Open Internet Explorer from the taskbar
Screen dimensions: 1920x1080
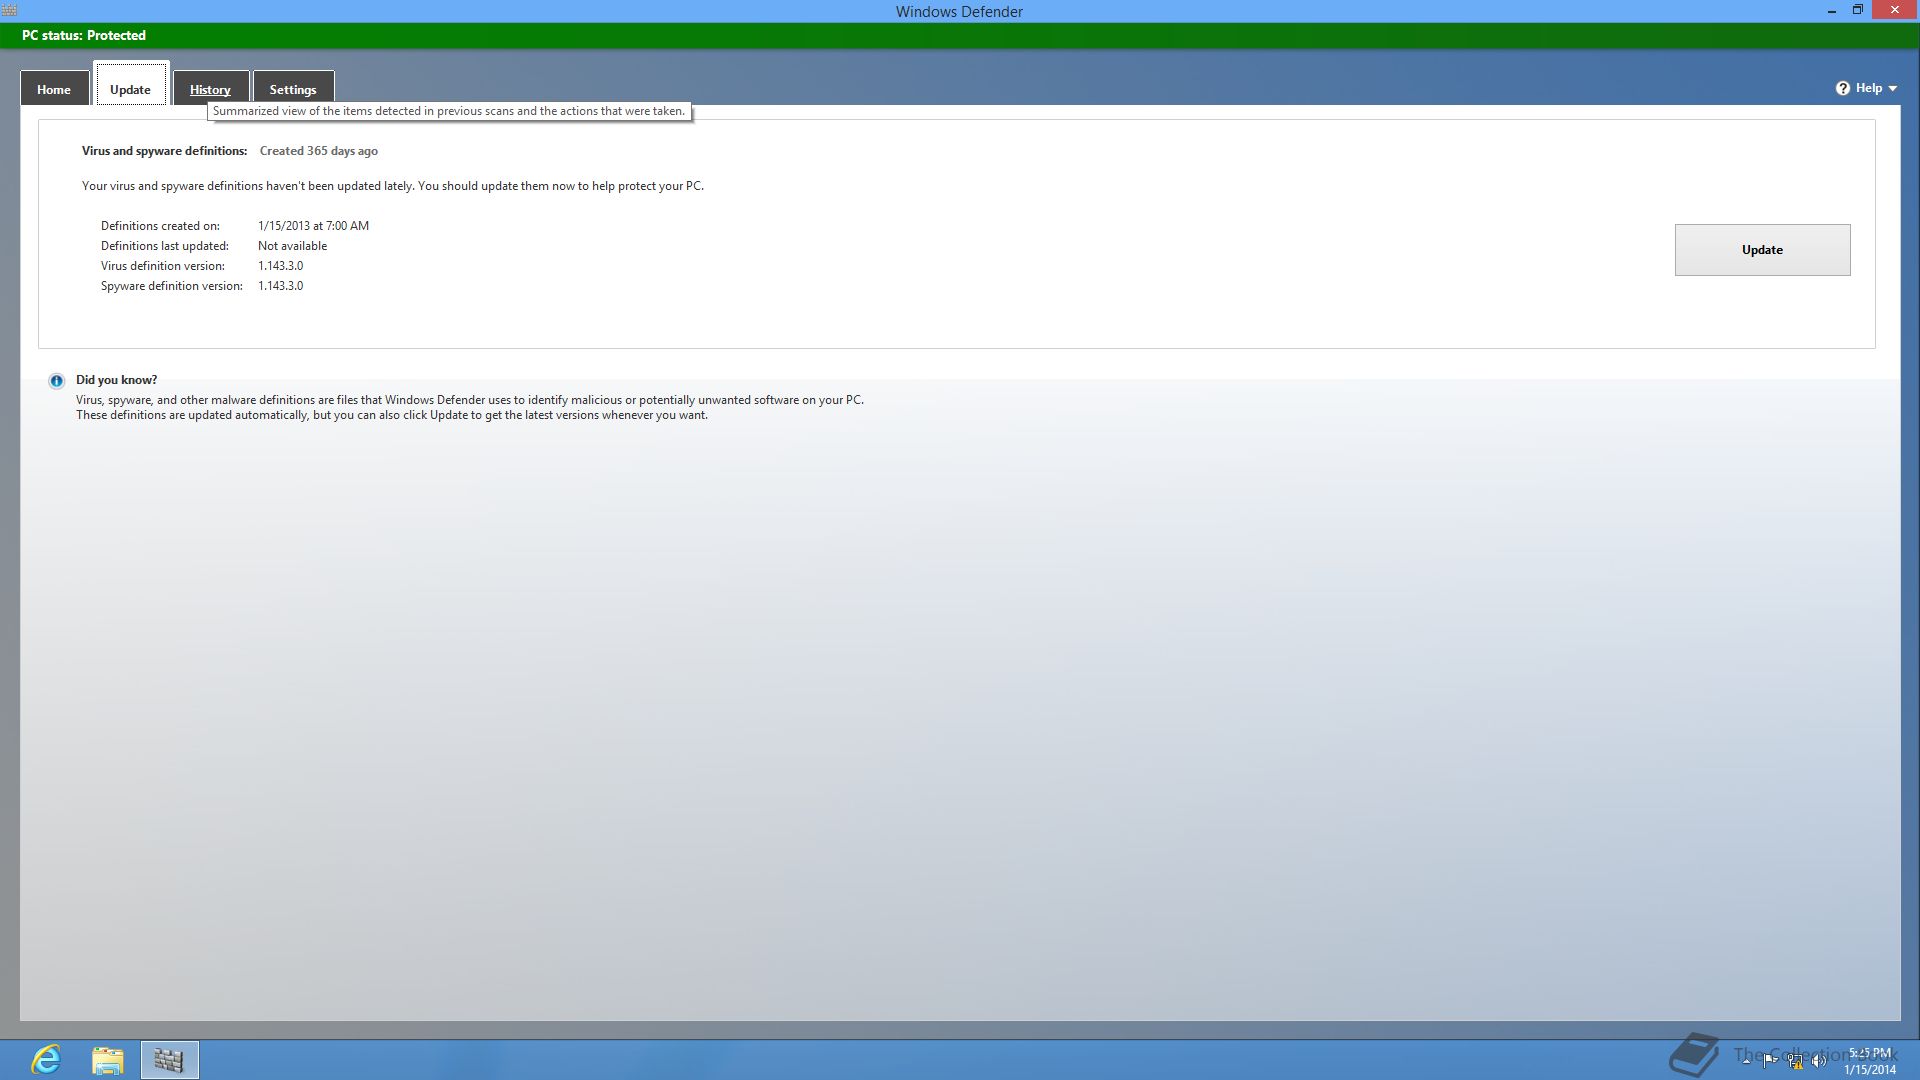46,1059
